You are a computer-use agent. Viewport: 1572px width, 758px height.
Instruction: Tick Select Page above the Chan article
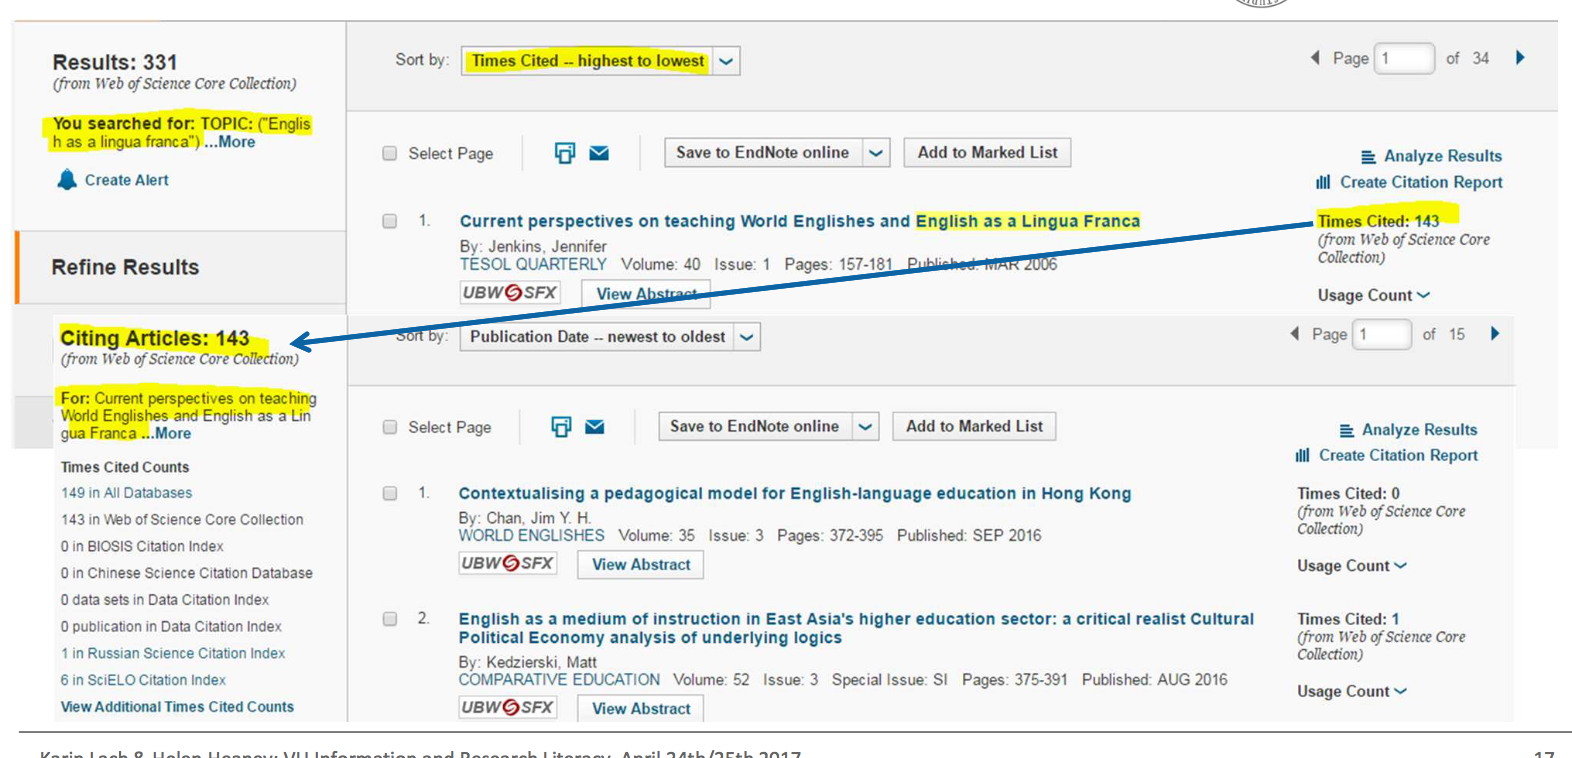[390, 427]
